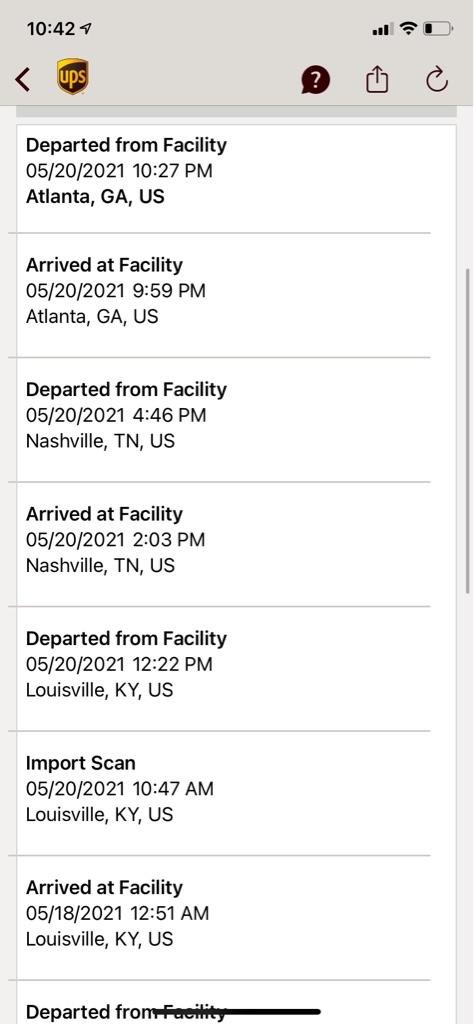Image resolution: width=474 pixels, height=1024 pixels.
Task: Tap the back arrow in header
Action: [23, 80]
